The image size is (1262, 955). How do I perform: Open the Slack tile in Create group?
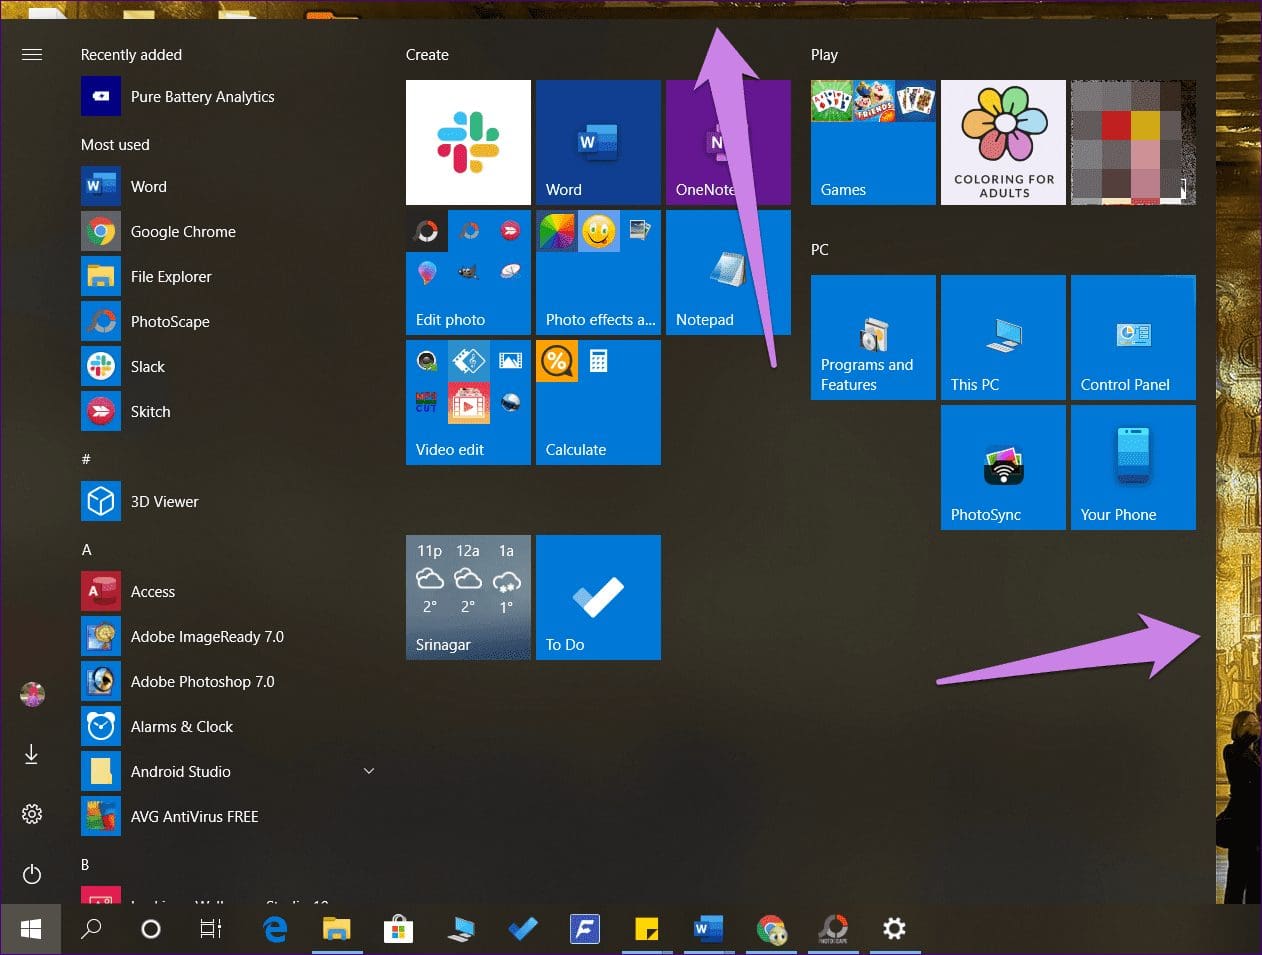(468, 142)
